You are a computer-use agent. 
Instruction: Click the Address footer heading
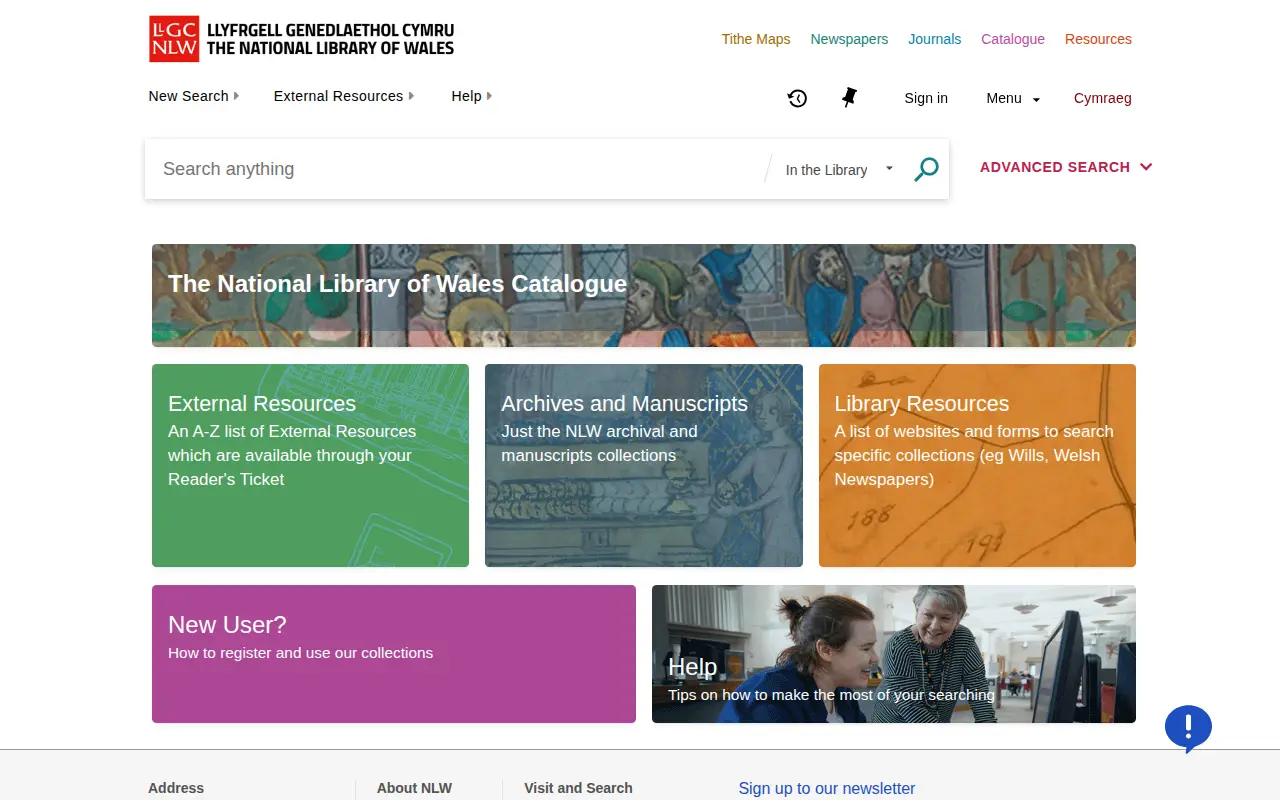coord(176,788)
